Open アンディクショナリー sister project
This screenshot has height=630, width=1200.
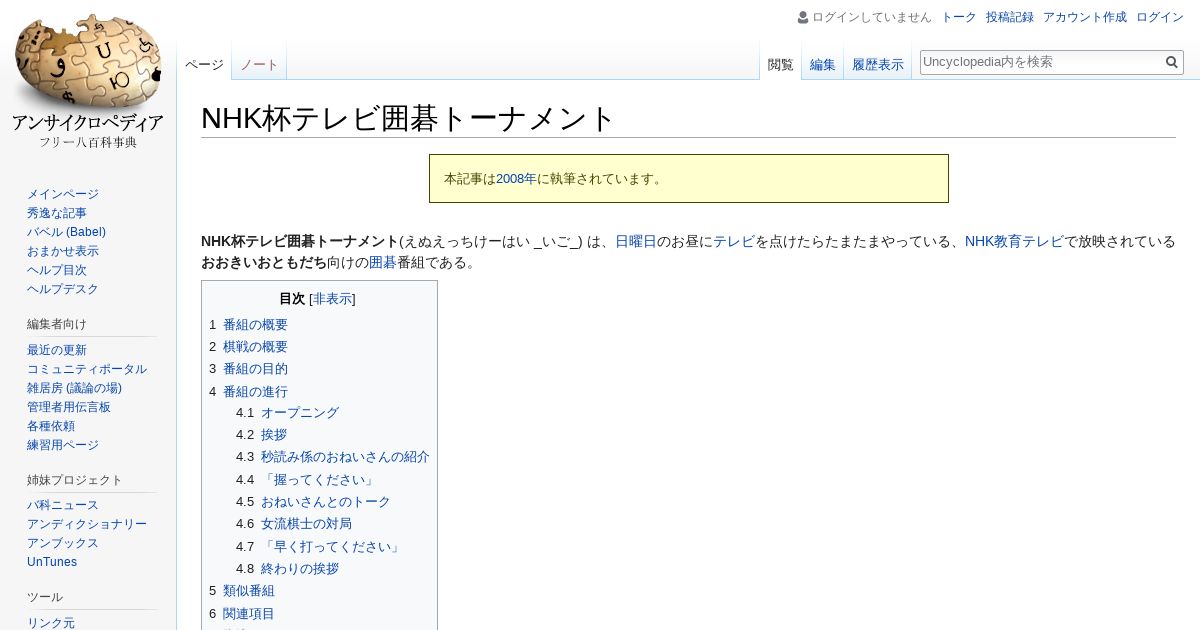87,524
